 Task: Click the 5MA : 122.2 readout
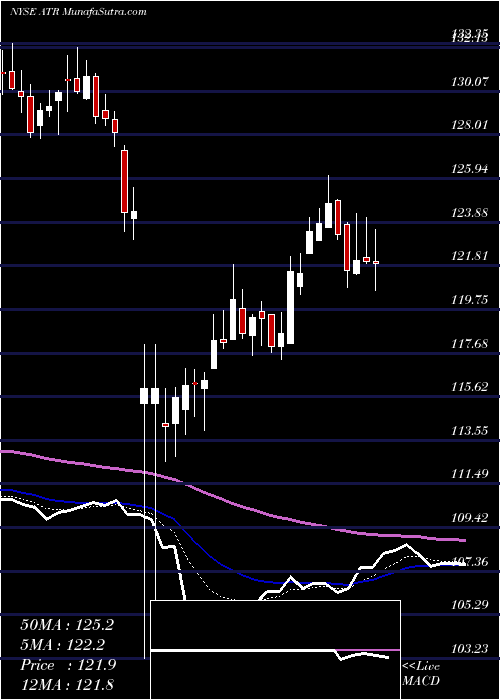click(x=62, y=645)
